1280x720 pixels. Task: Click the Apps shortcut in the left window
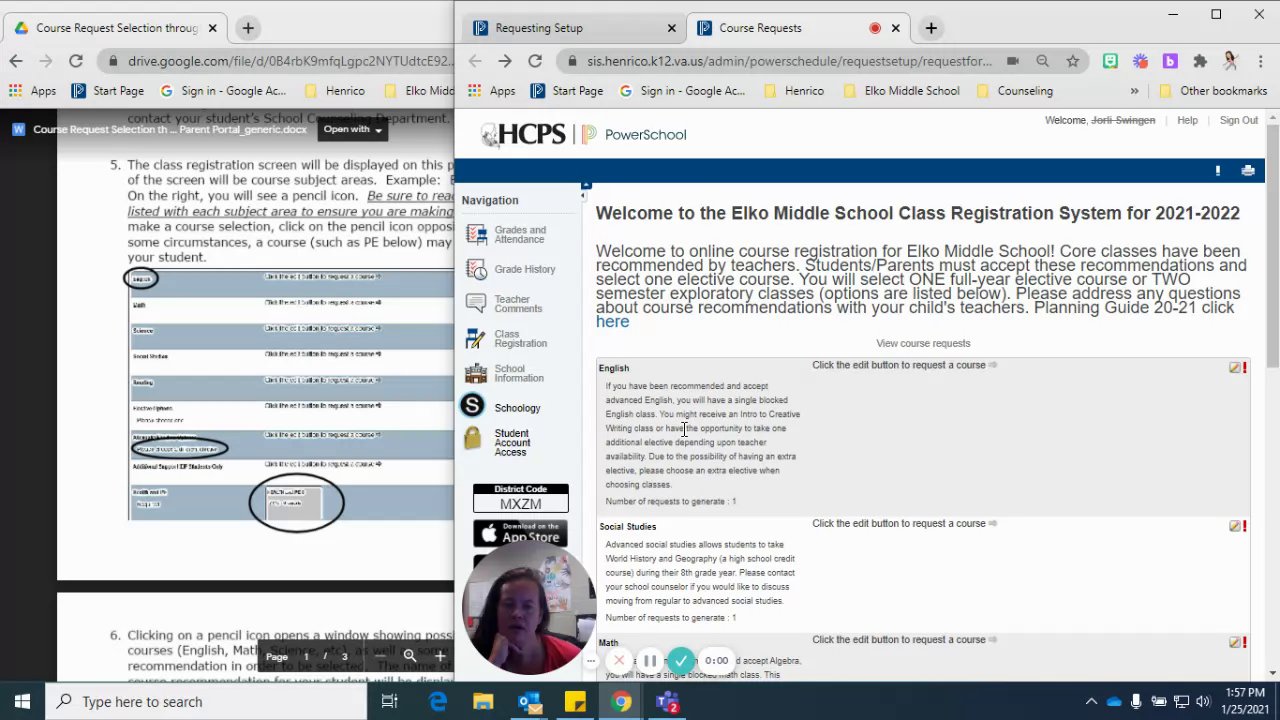(33, 91)
